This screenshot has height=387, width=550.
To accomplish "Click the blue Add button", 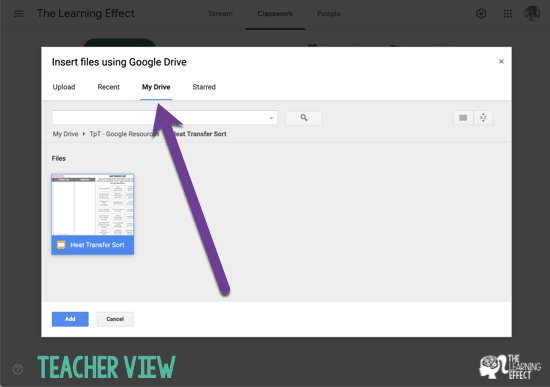I will tap(70, 319).
